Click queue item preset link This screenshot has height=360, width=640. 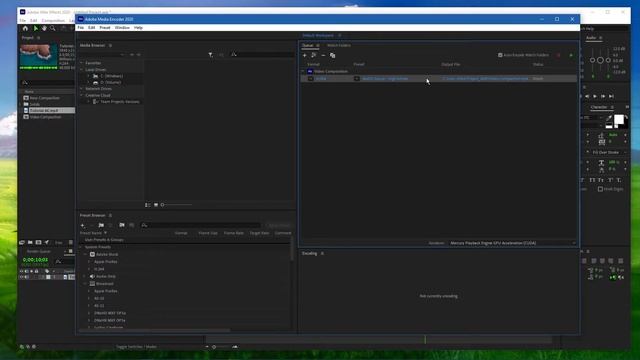(x=385, y=78)
